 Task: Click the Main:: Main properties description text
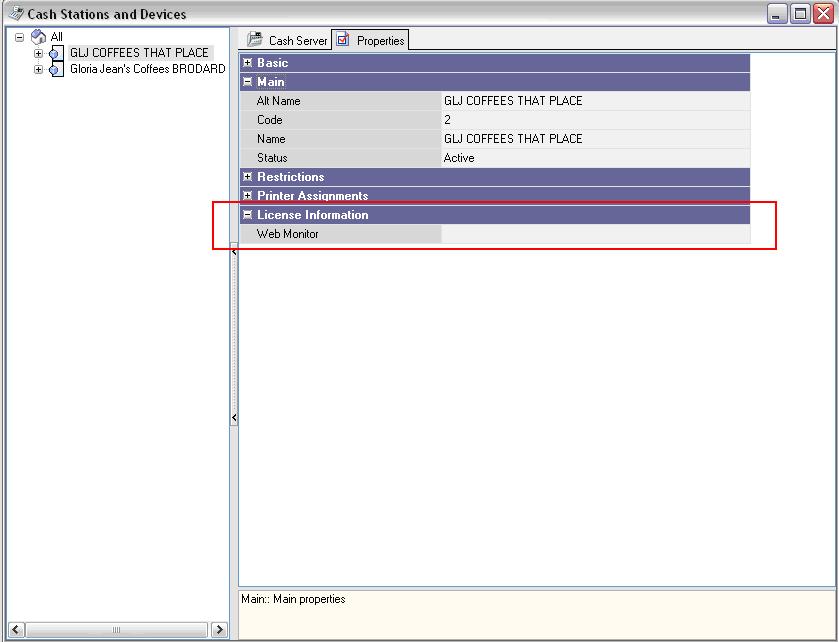pyautogui.click(x=293, y=599)
